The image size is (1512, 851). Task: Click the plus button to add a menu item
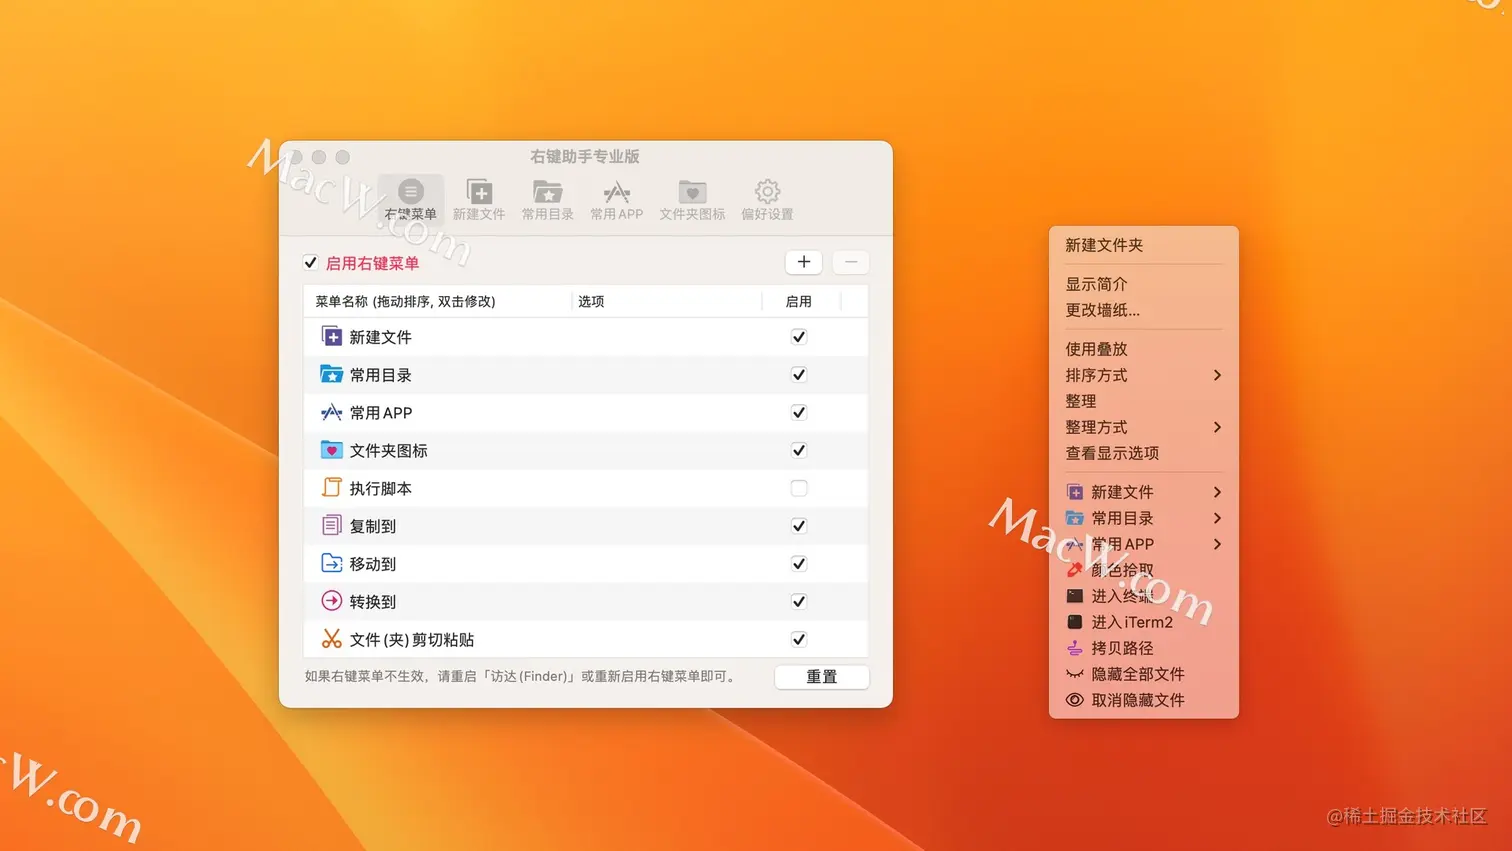click(x=804, y=262)
